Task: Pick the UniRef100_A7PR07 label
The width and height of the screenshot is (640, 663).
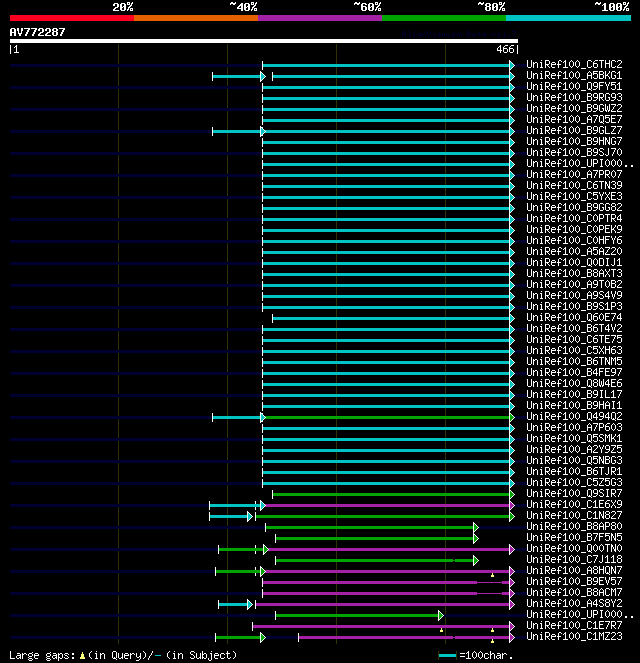Action: point(574,174)
